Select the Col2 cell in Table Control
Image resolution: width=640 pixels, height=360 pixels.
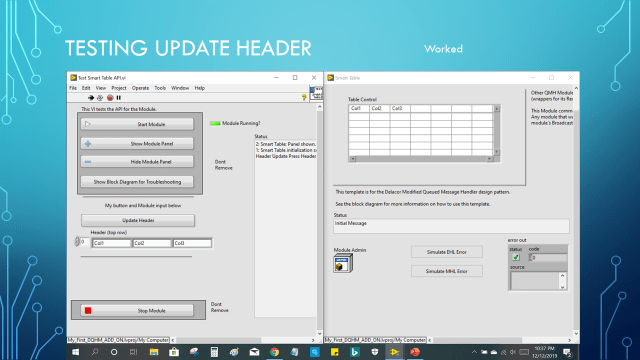[x=380, y=109]
